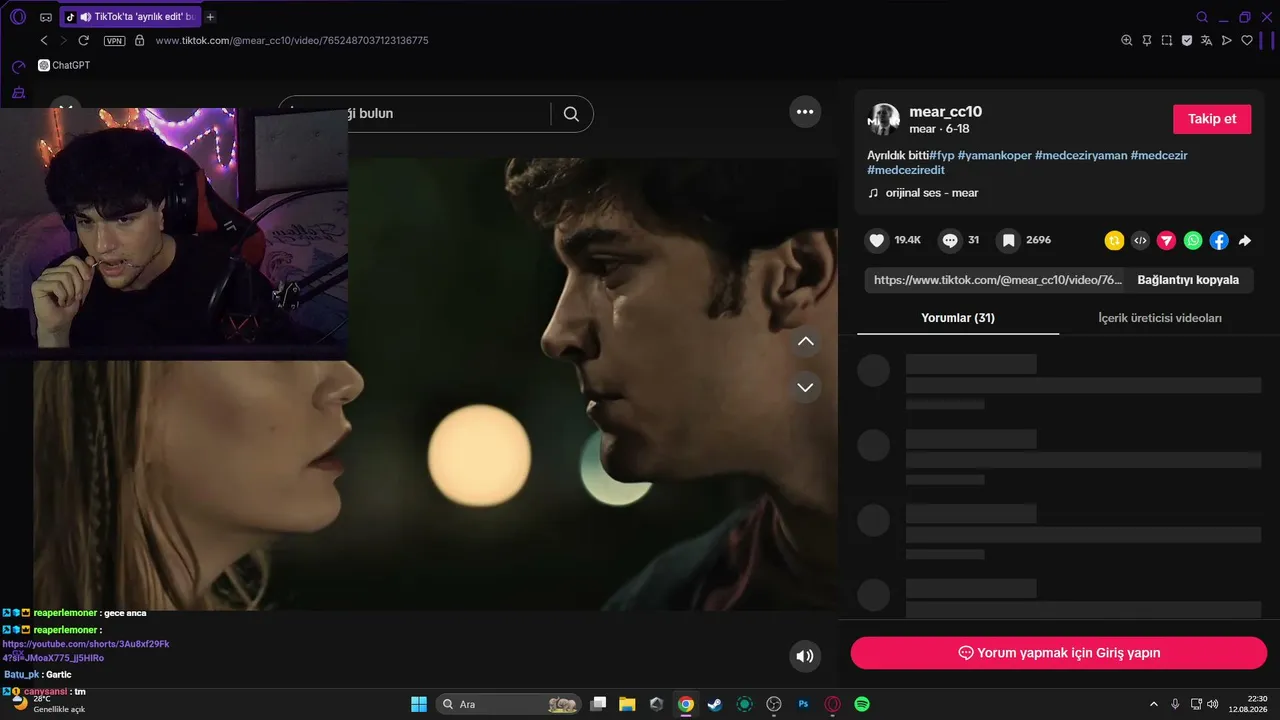Click the TikTok URL address field
This screenshot has height=720, width=1280.
292,40
